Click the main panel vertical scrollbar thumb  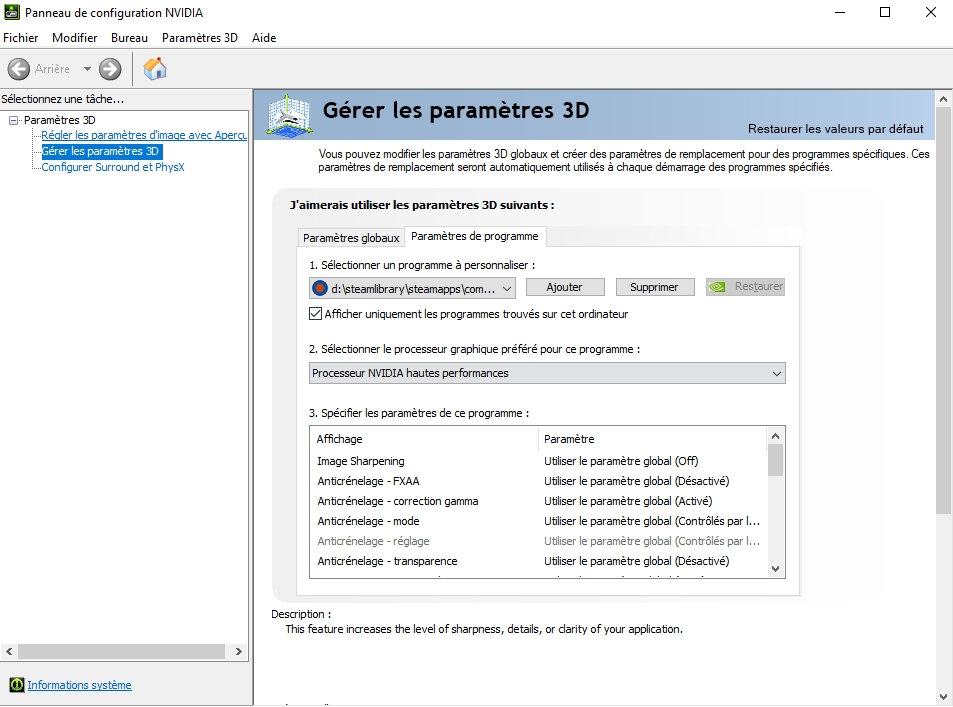coord(943,311)
